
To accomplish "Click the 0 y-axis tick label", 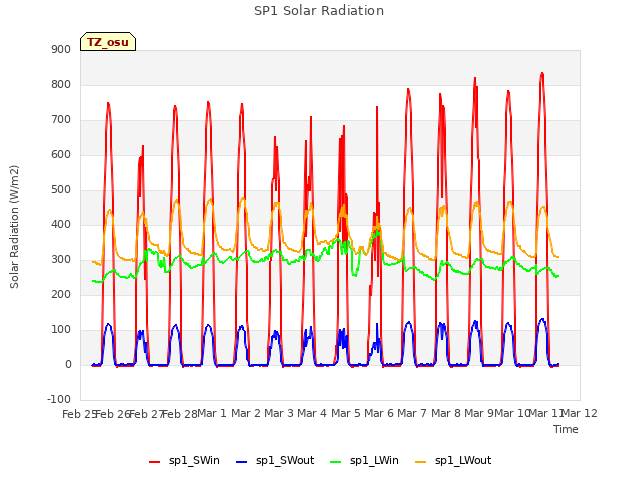I will point(68,364).
